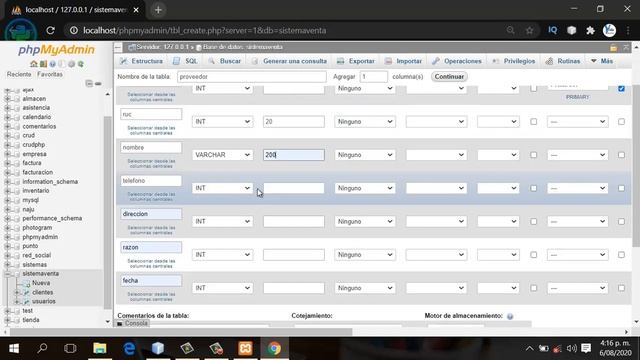Open Windows notification center icon

586,348
